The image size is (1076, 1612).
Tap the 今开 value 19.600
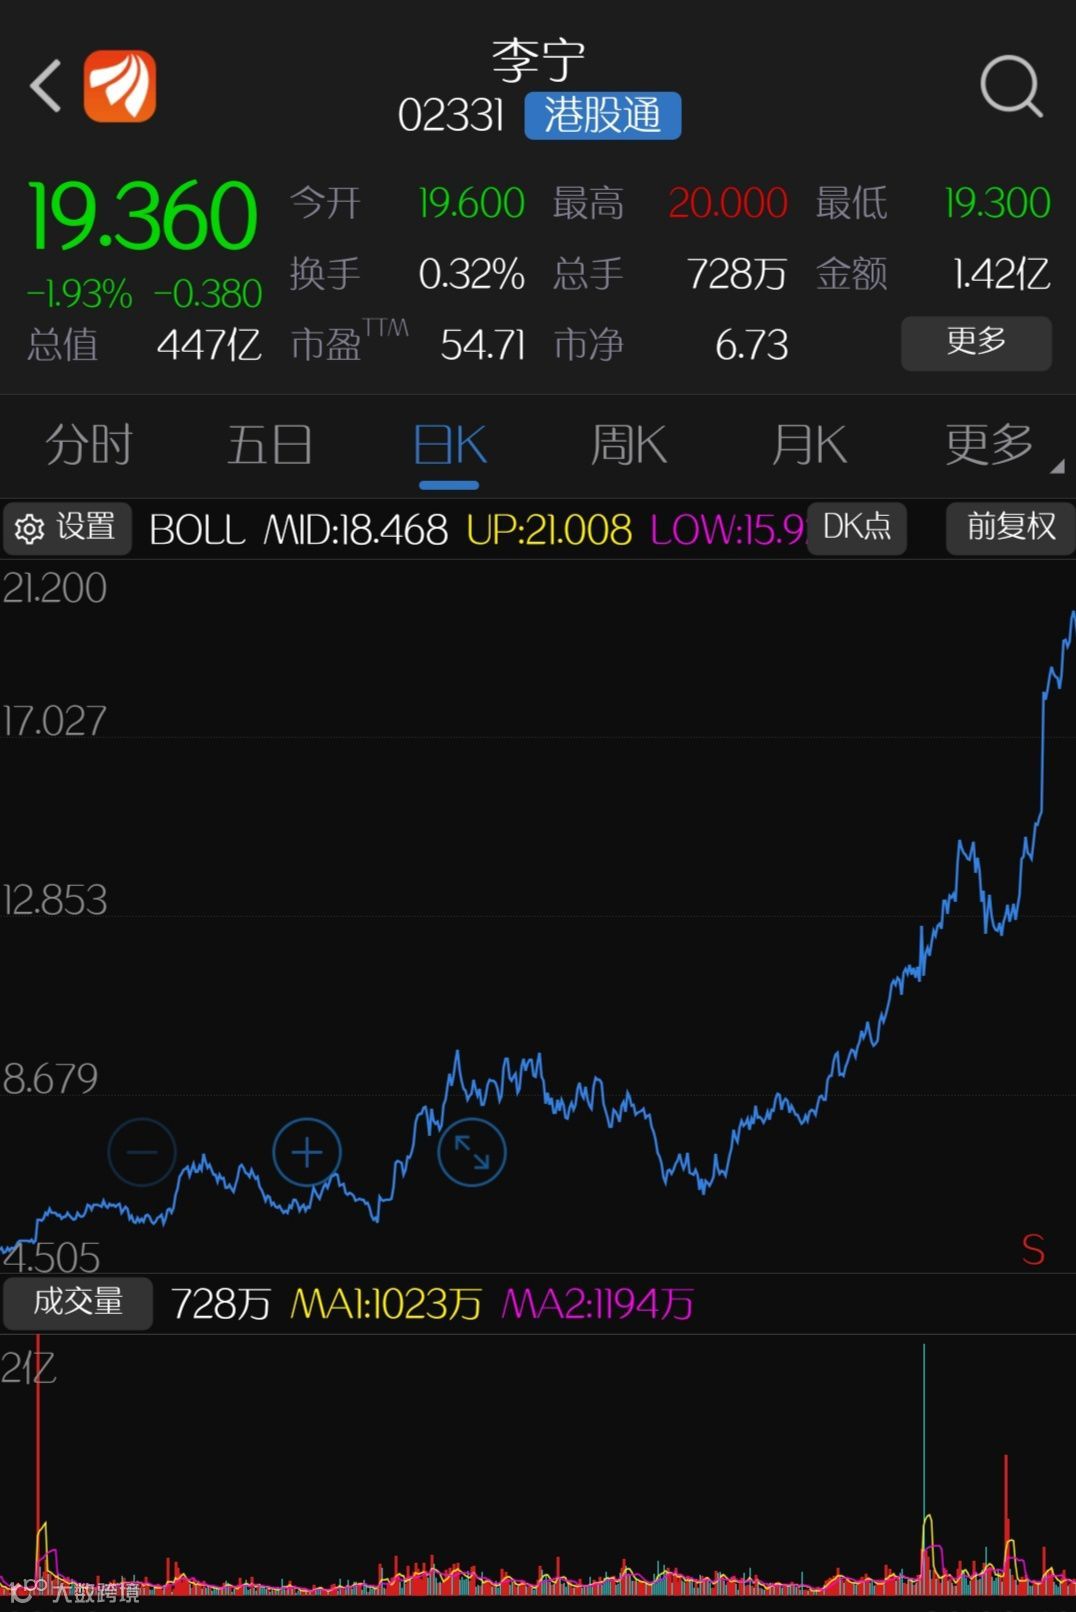[x=471, y=203]
